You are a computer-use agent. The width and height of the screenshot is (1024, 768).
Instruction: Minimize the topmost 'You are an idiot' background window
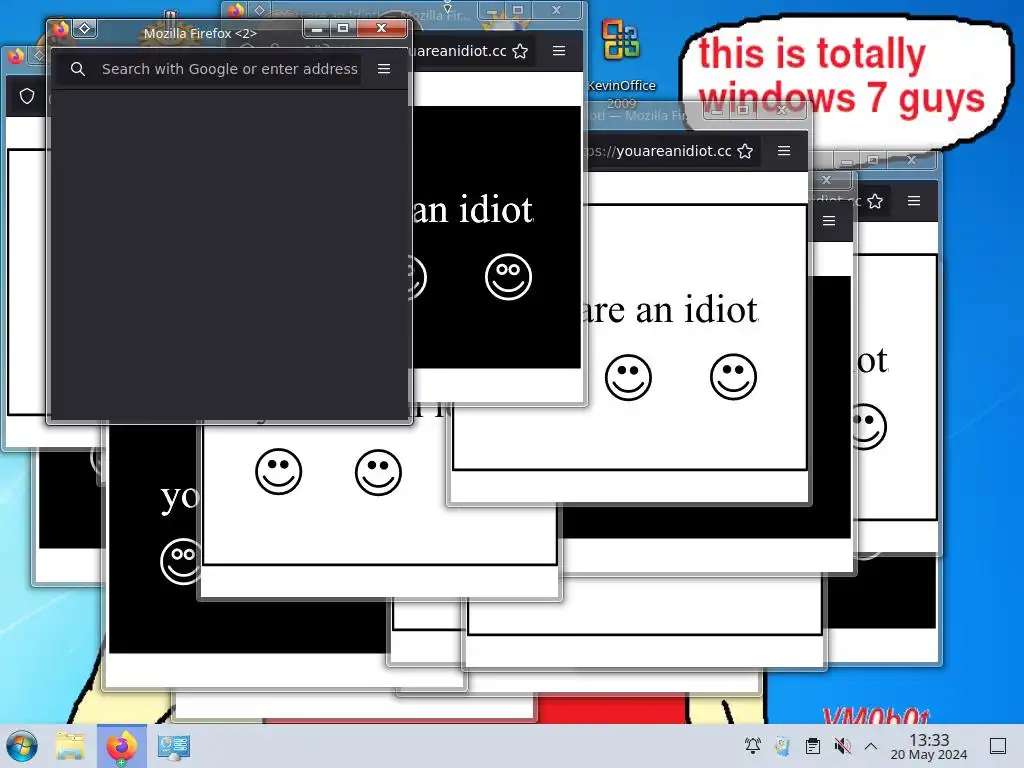[491, 11]
